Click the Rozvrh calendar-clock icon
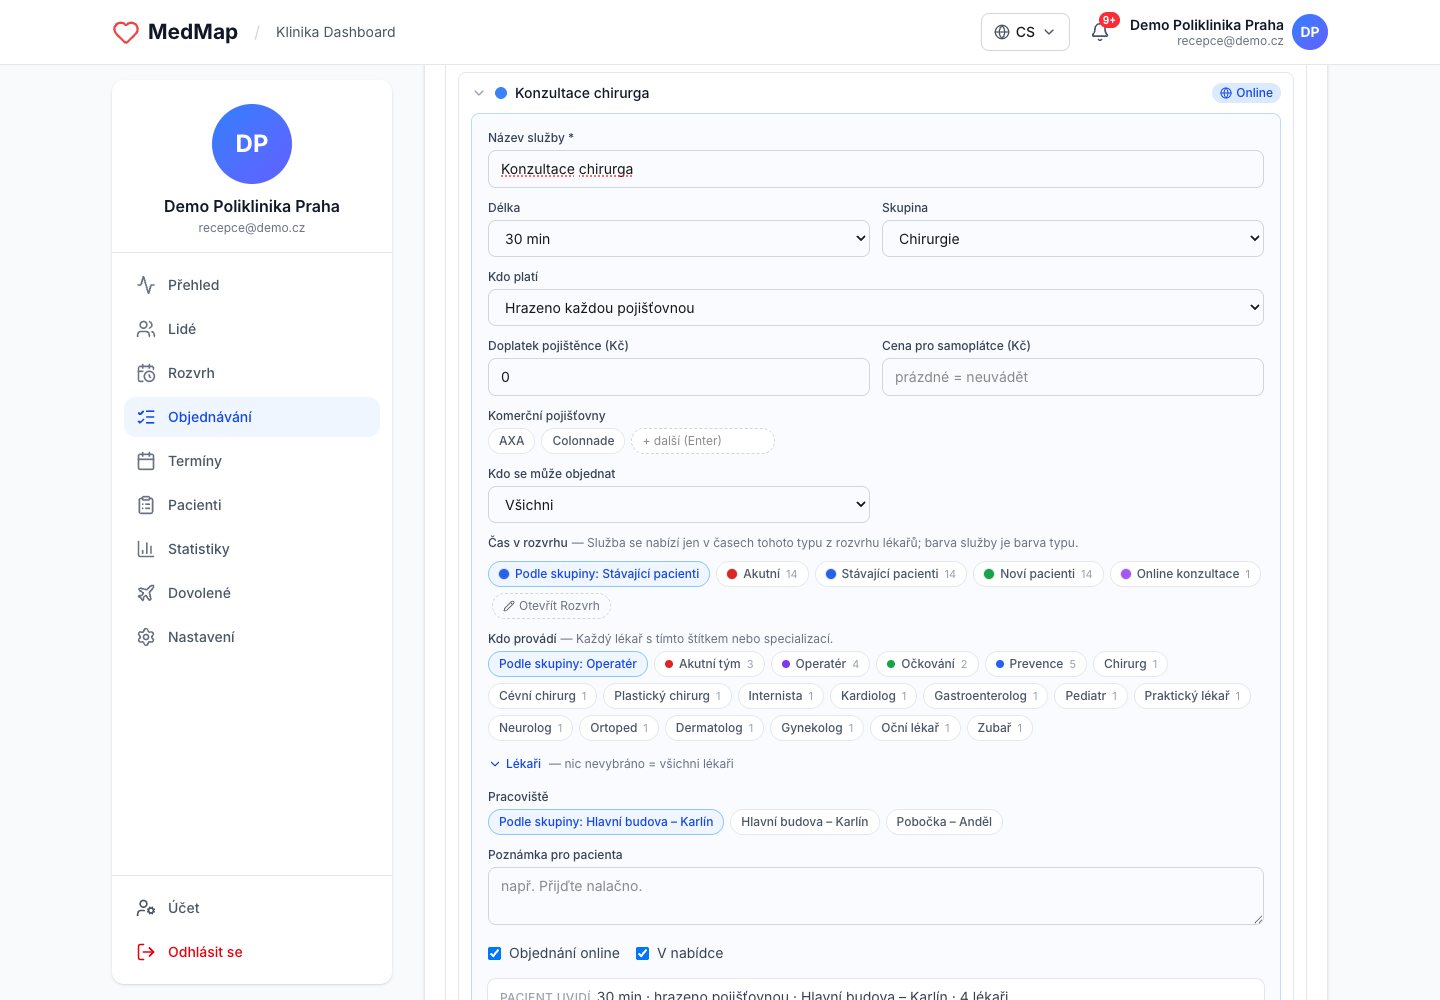The image size is (1440, 1000). (146, 373)
